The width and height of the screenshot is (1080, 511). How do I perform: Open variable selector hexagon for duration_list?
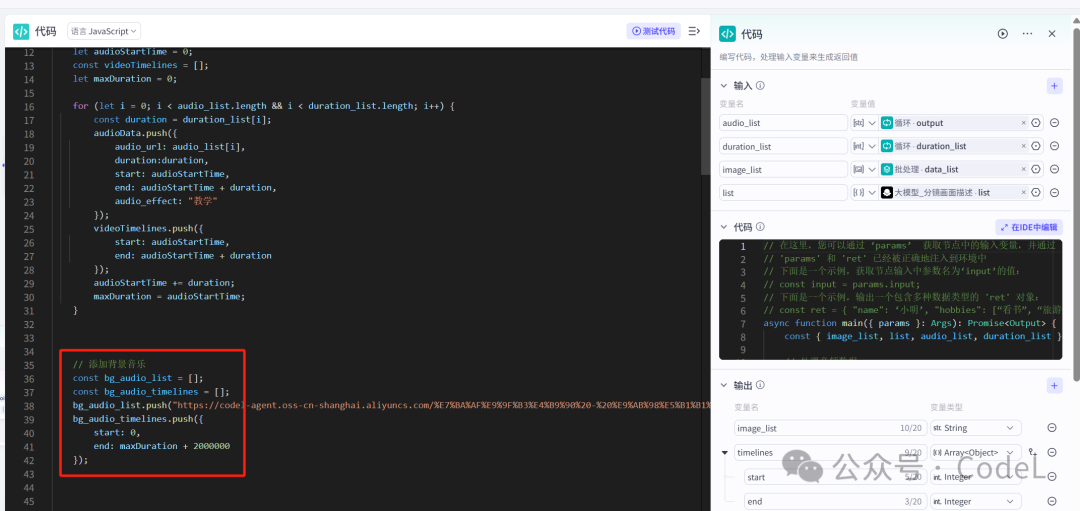1036,147
